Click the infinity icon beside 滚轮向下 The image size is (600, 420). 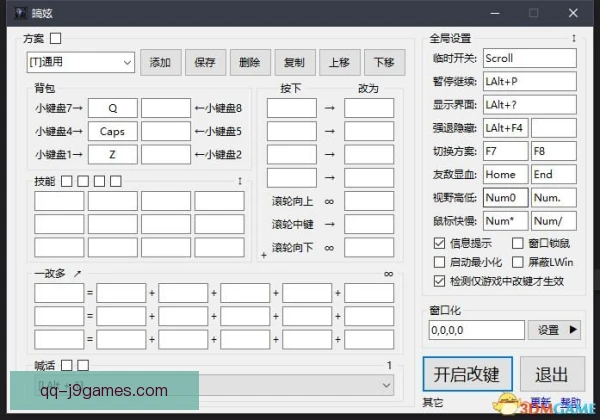tap(329, 248)
